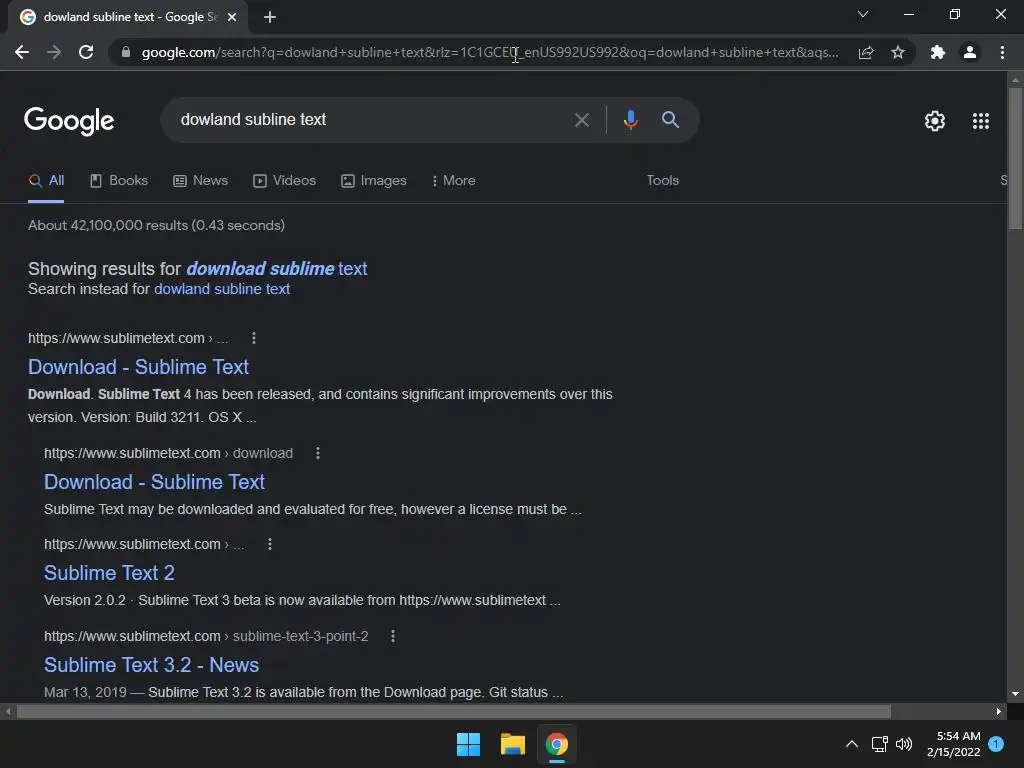Open the 'Sublime Text 2' result

point(109,573)
